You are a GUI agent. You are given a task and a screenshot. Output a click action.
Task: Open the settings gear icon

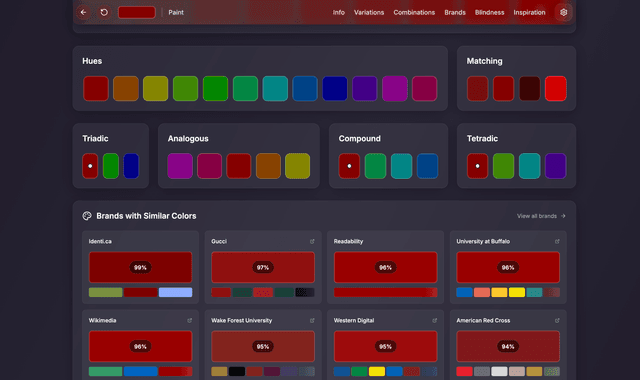(x=563, y=12)
